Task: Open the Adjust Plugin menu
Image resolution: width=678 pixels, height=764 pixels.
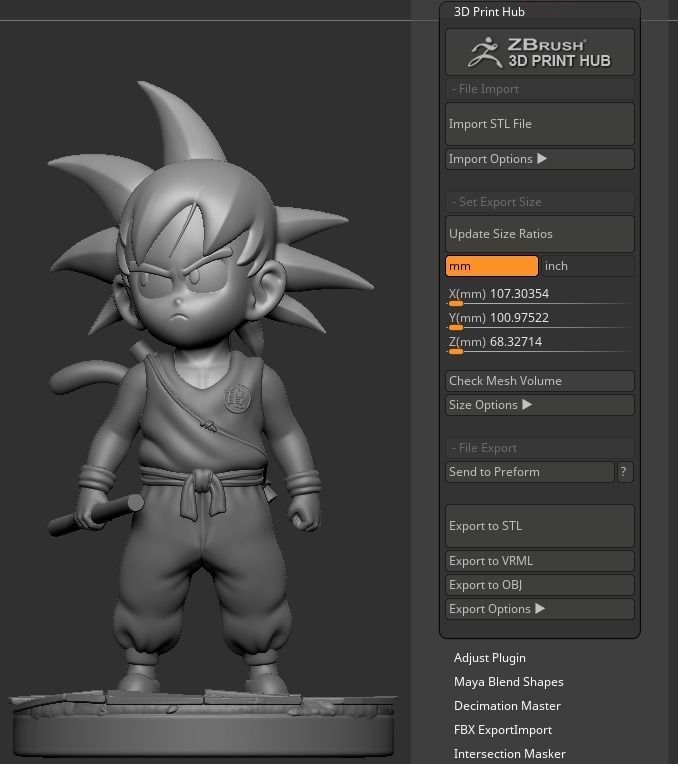Action: (489, 658)
